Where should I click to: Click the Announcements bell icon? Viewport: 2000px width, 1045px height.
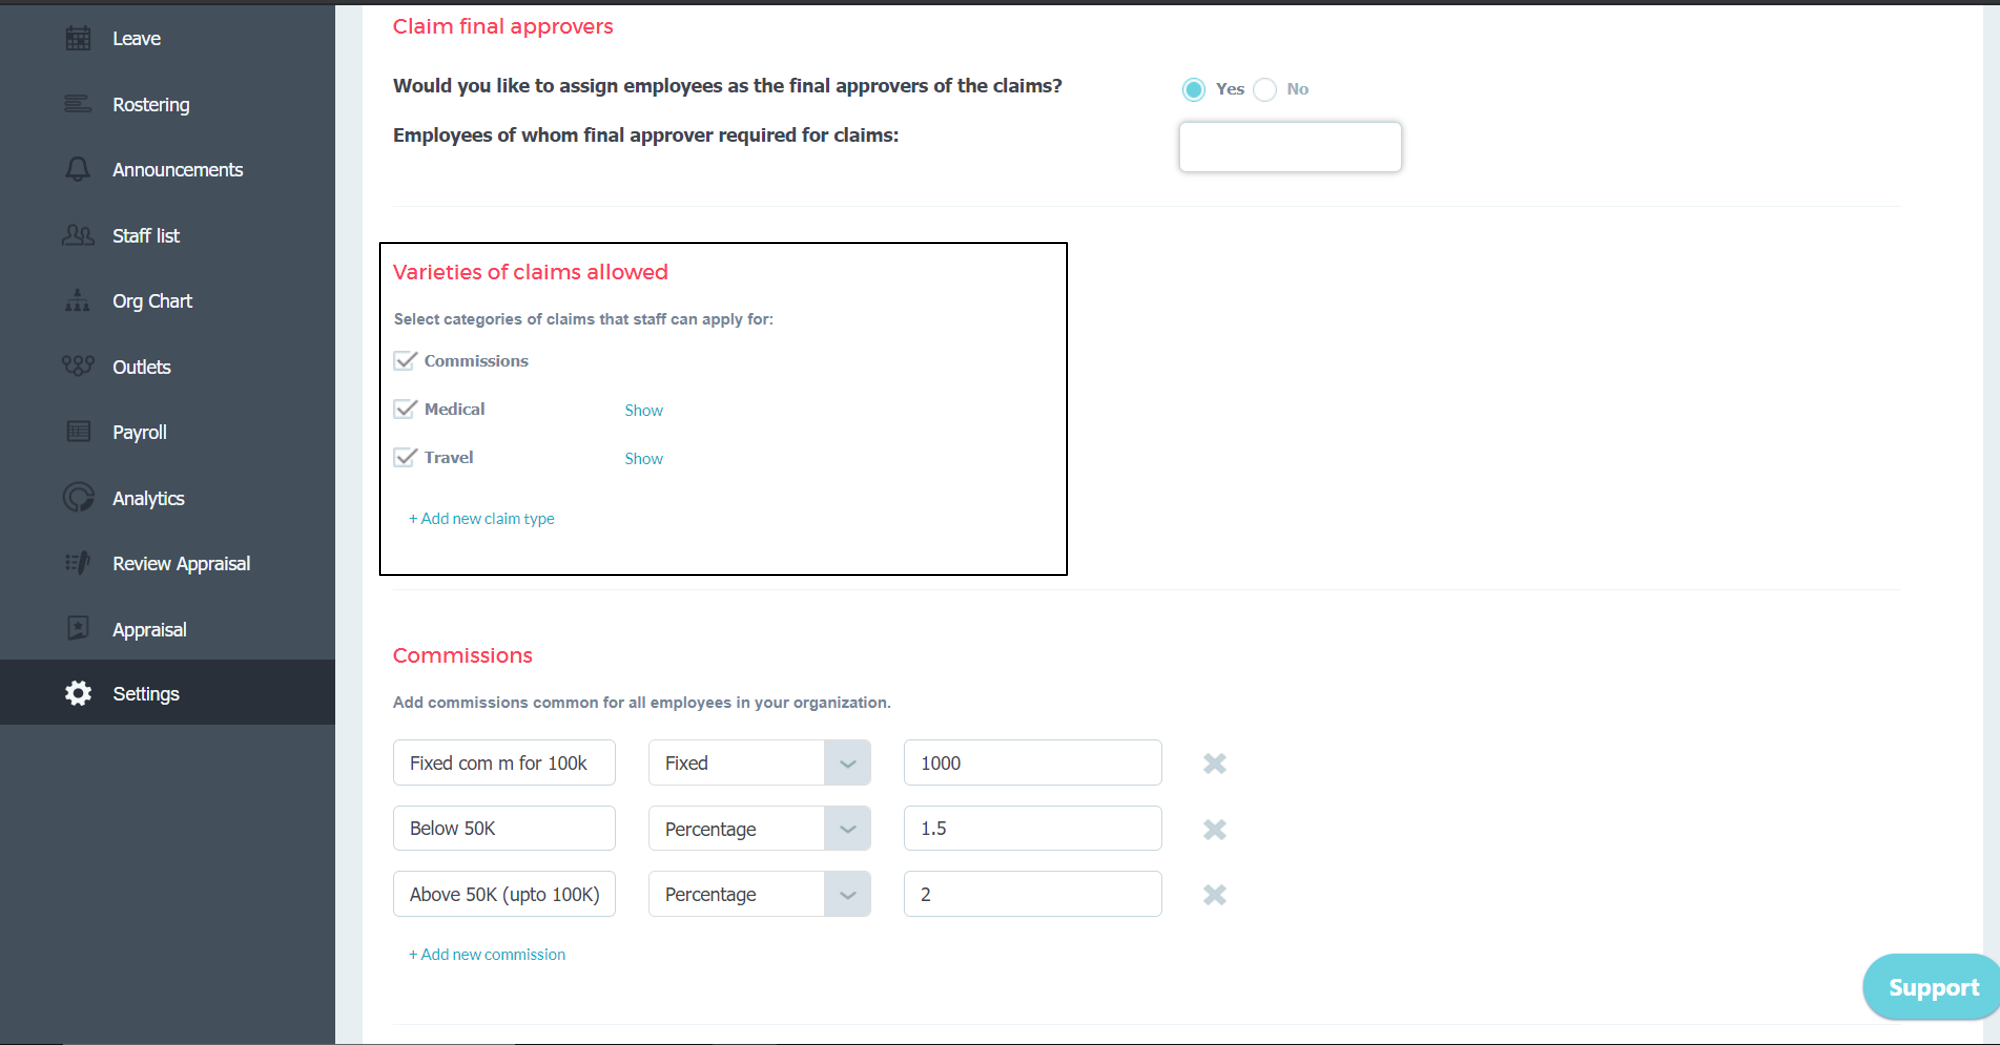tap(78, 170)
